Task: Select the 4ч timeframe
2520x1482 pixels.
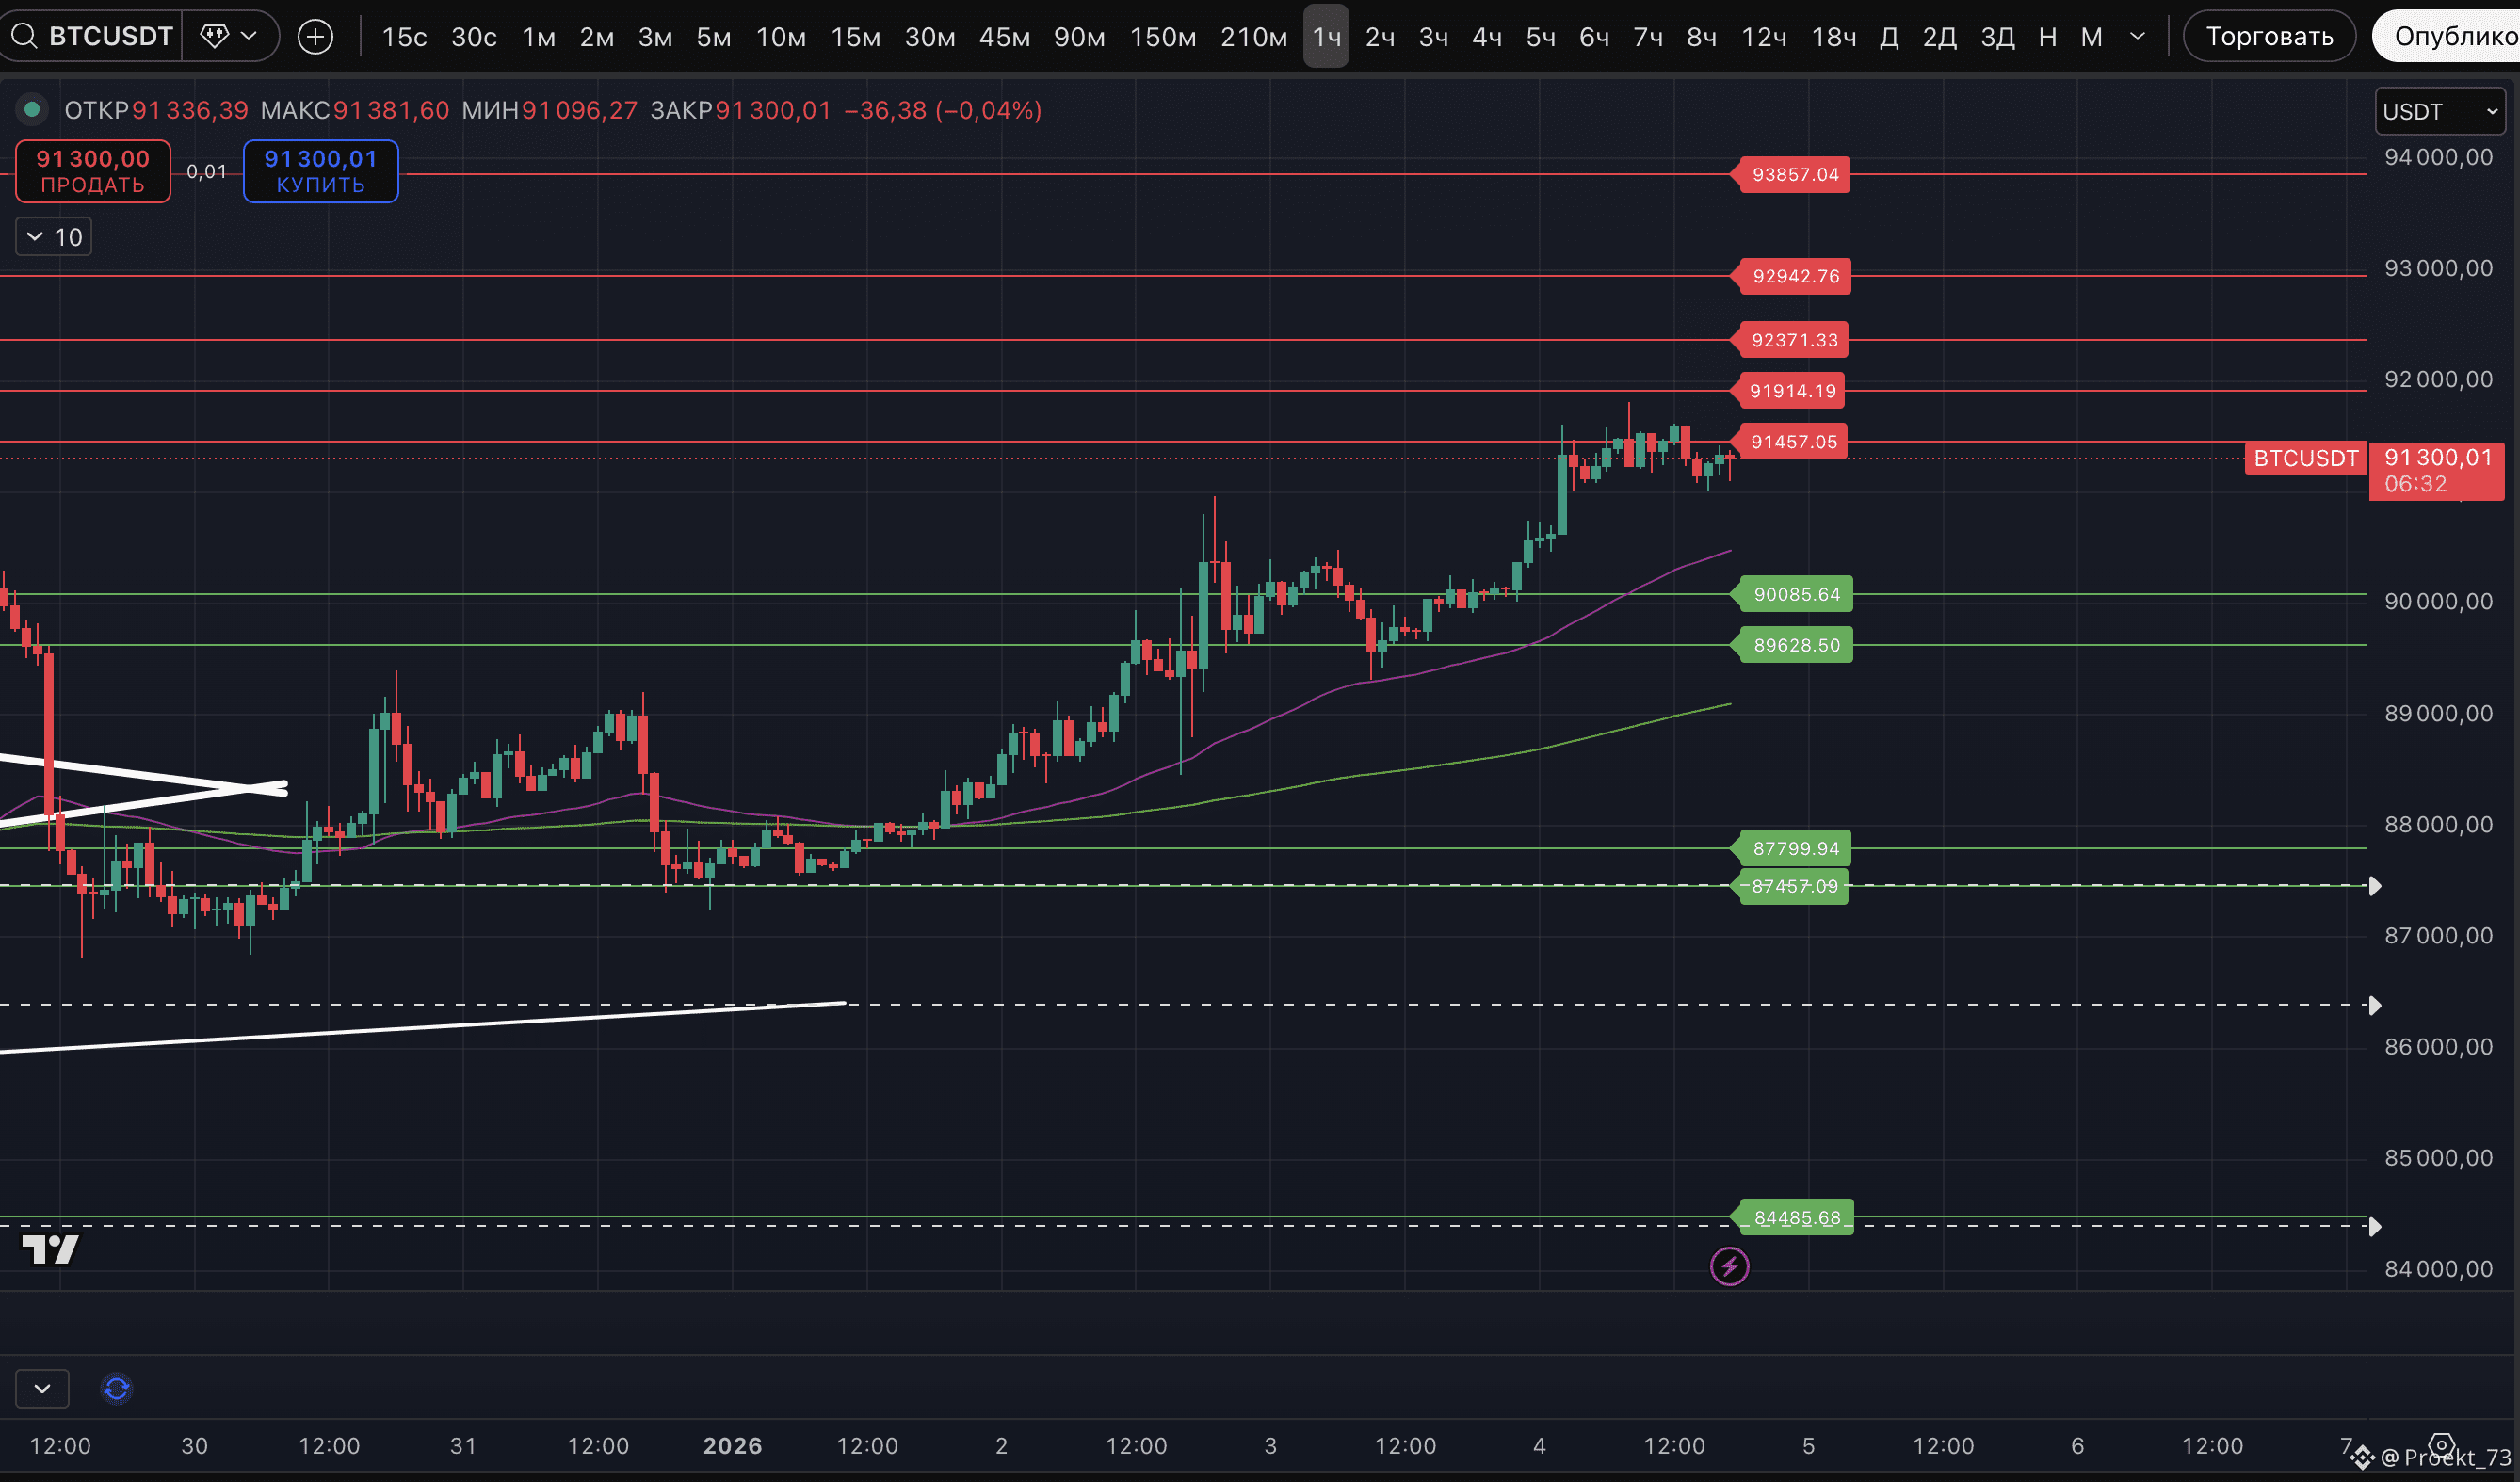Action: tap(1486, 37)
